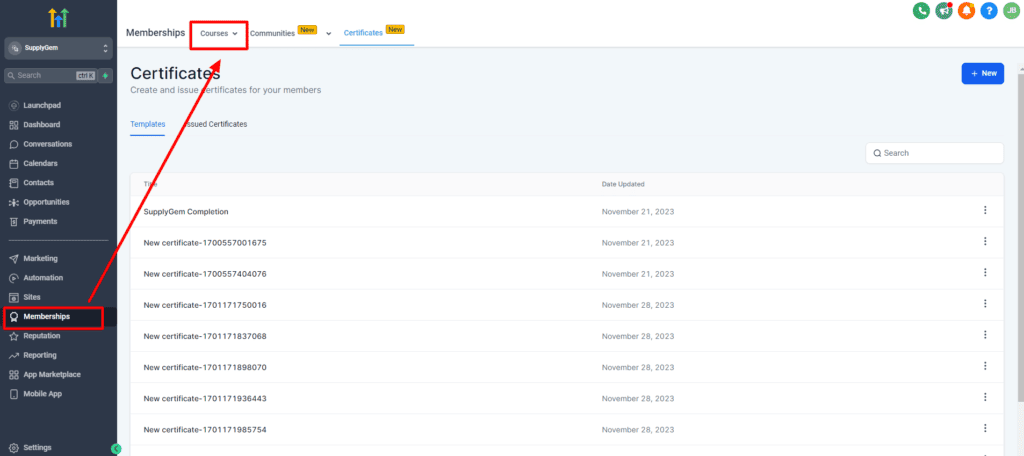Open the Certificates tab in Memberships
The width and height of the screenshot is (1024, 456).
tap(363, 33)
